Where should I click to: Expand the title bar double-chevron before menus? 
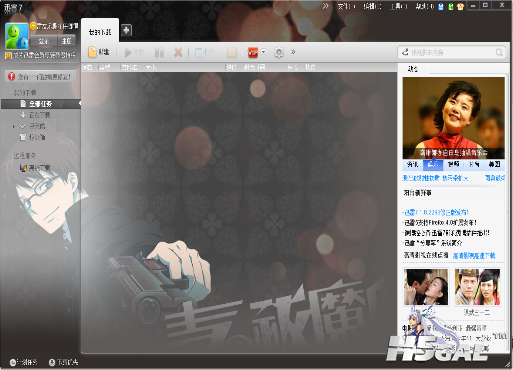[x=326, y=6]
